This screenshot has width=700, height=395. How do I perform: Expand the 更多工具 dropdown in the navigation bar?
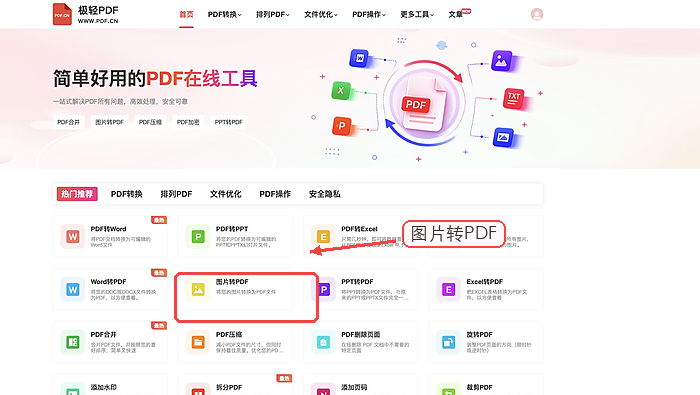417,14
